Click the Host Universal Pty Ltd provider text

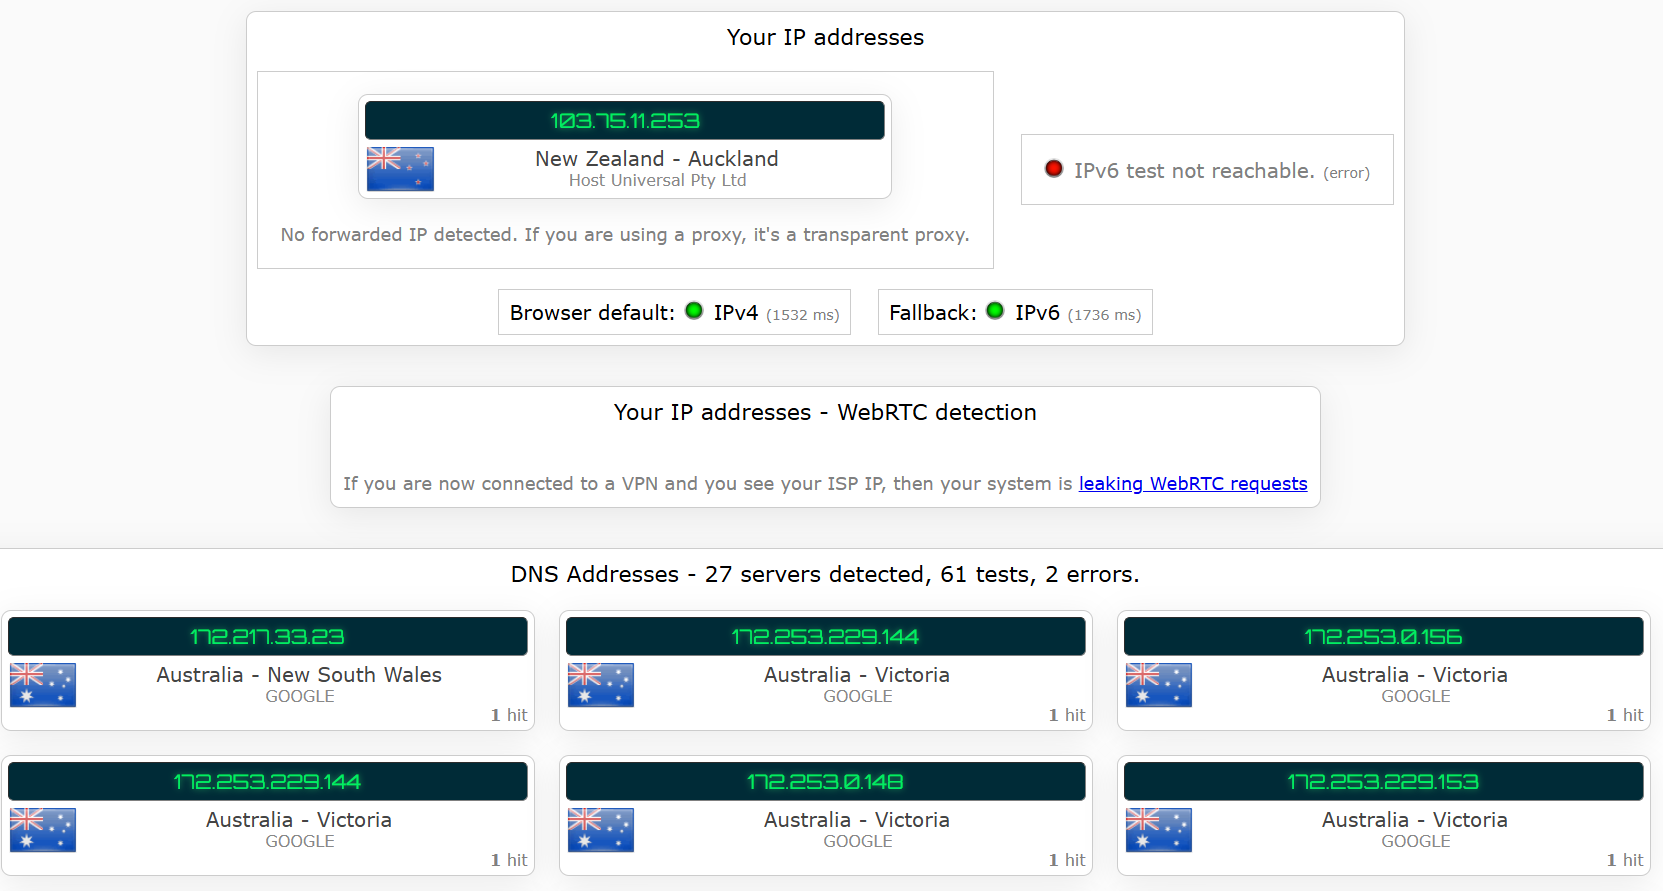tap(658, 181)
